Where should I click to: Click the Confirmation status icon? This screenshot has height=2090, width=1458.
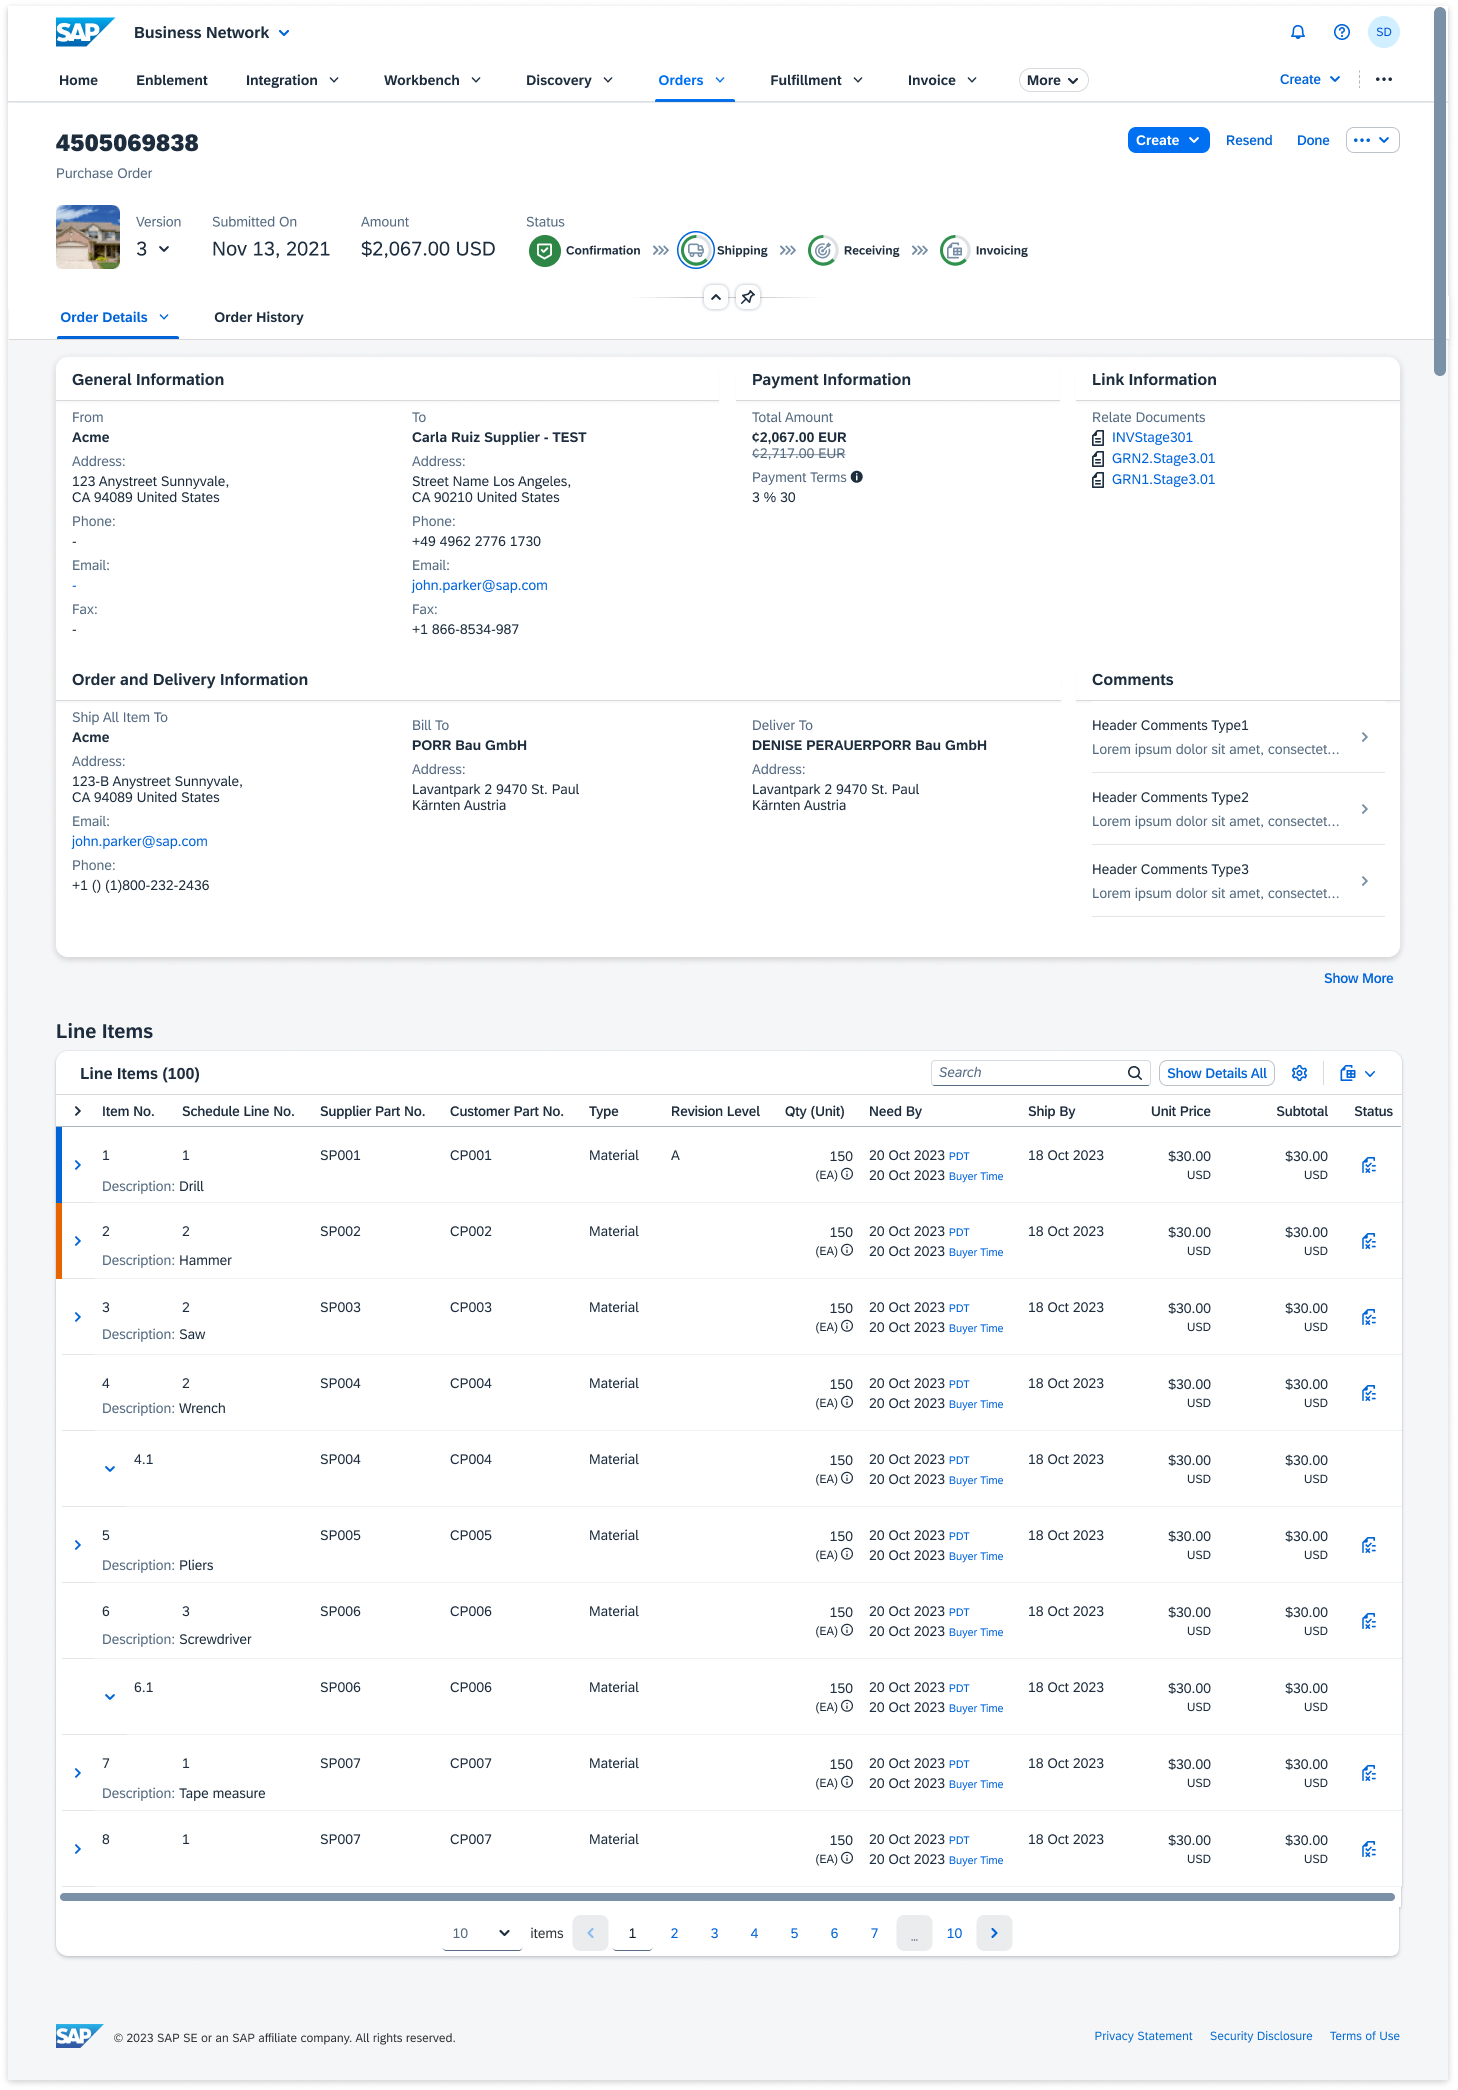[544, 251]
